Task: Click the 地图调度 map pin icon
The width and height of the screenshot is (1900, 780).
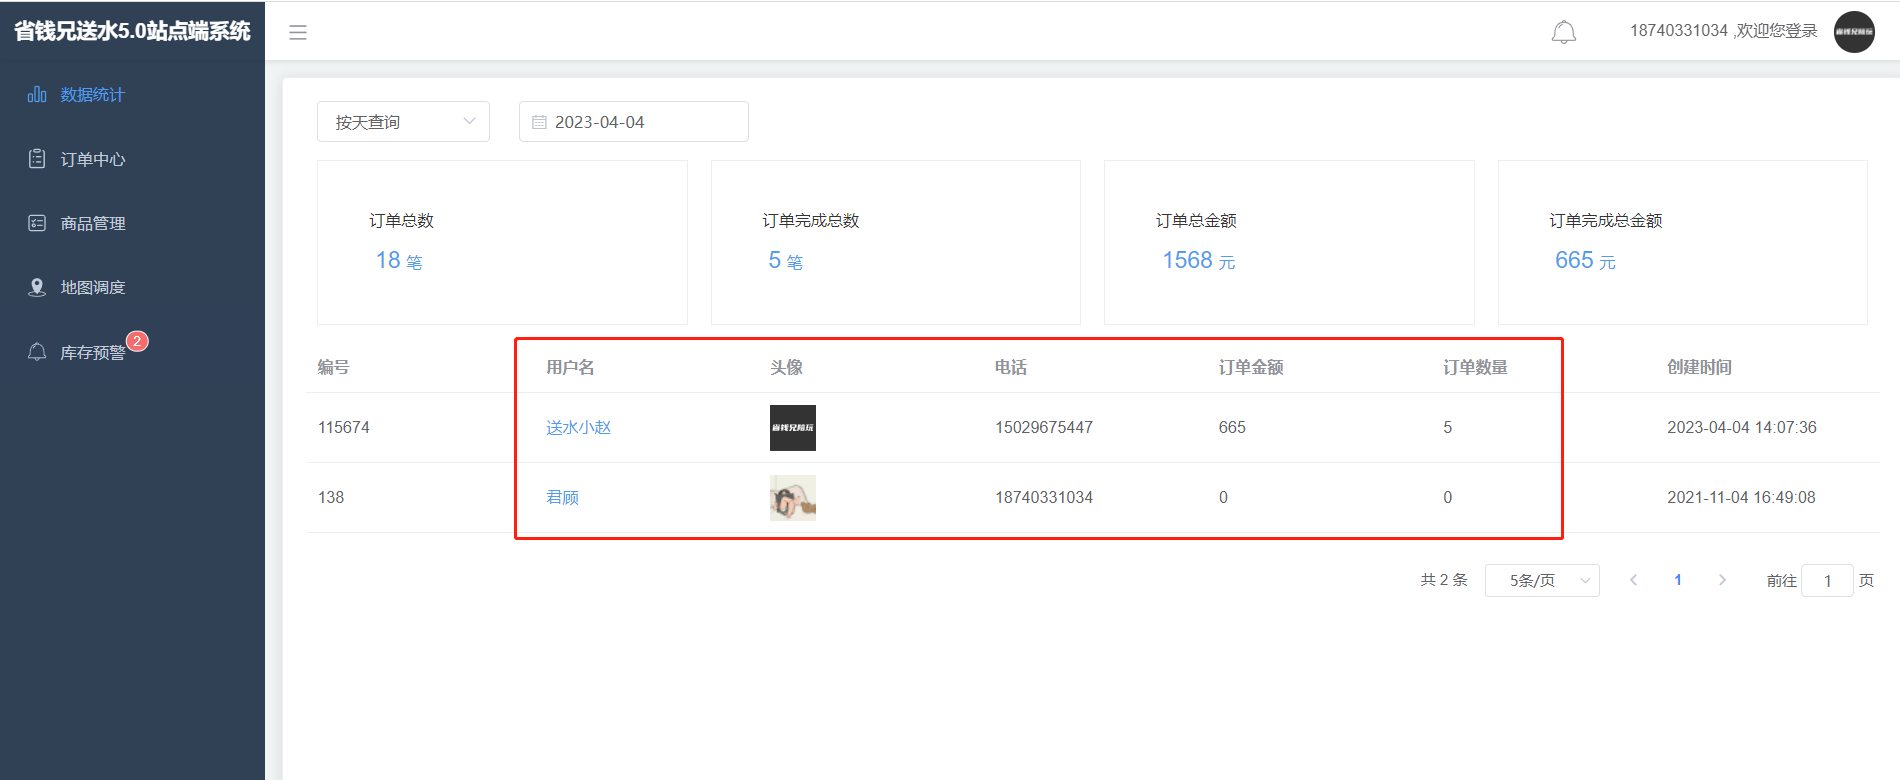Action: [37, 288]
